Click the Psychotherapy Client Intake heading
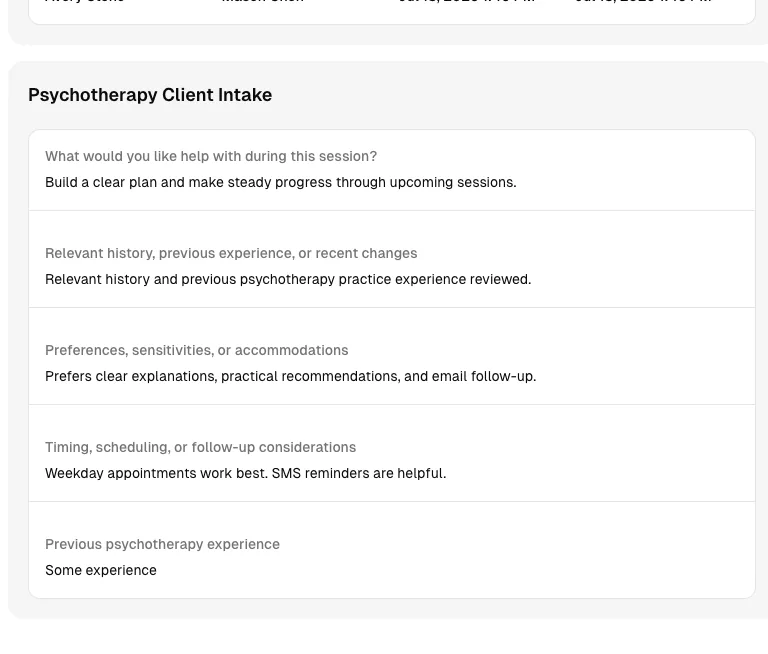The height and width of the screenshot is (654, 768). 150,95
